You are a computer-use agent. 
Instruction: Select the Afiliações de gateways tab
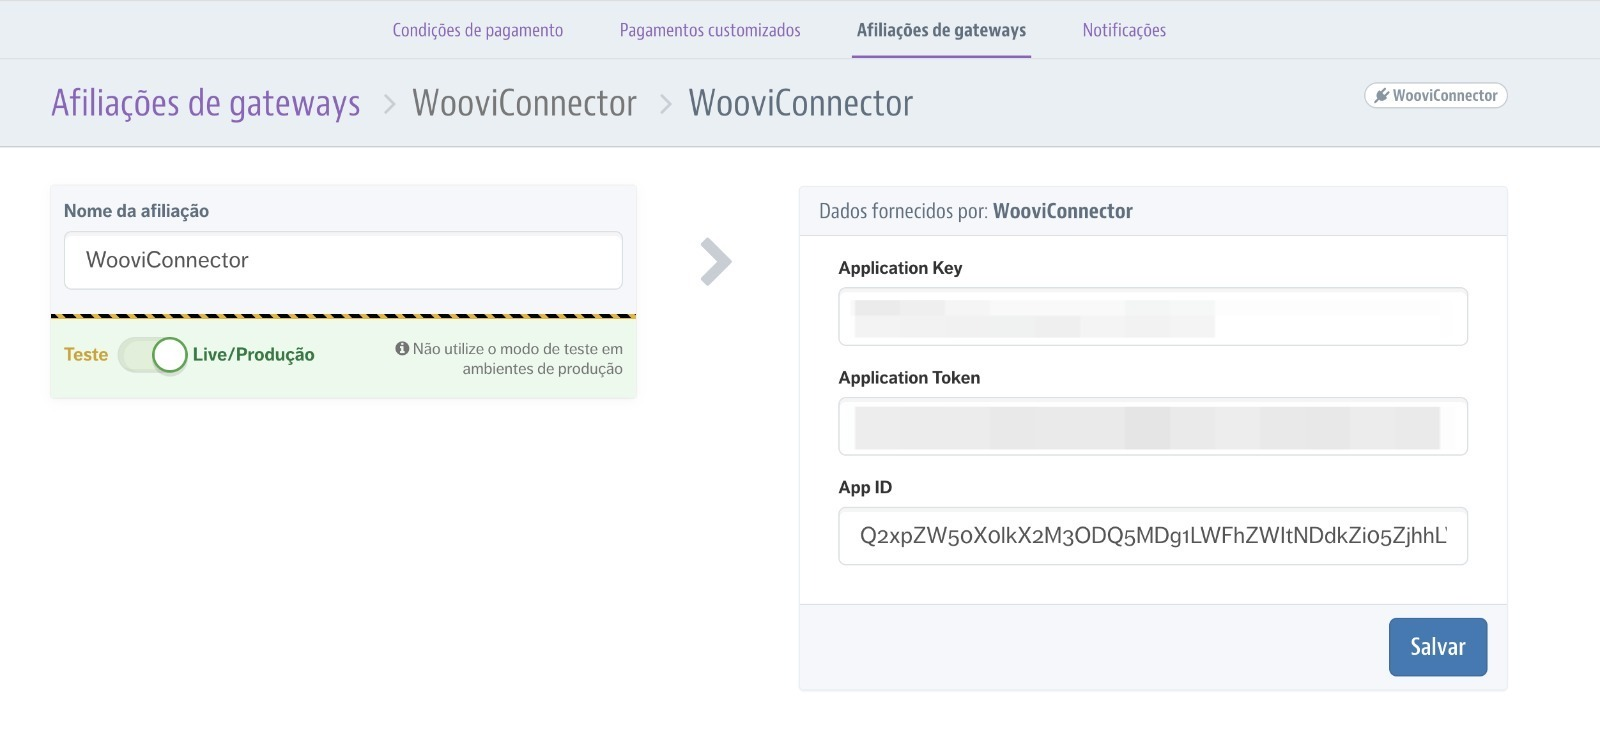[x=941, y=30]
